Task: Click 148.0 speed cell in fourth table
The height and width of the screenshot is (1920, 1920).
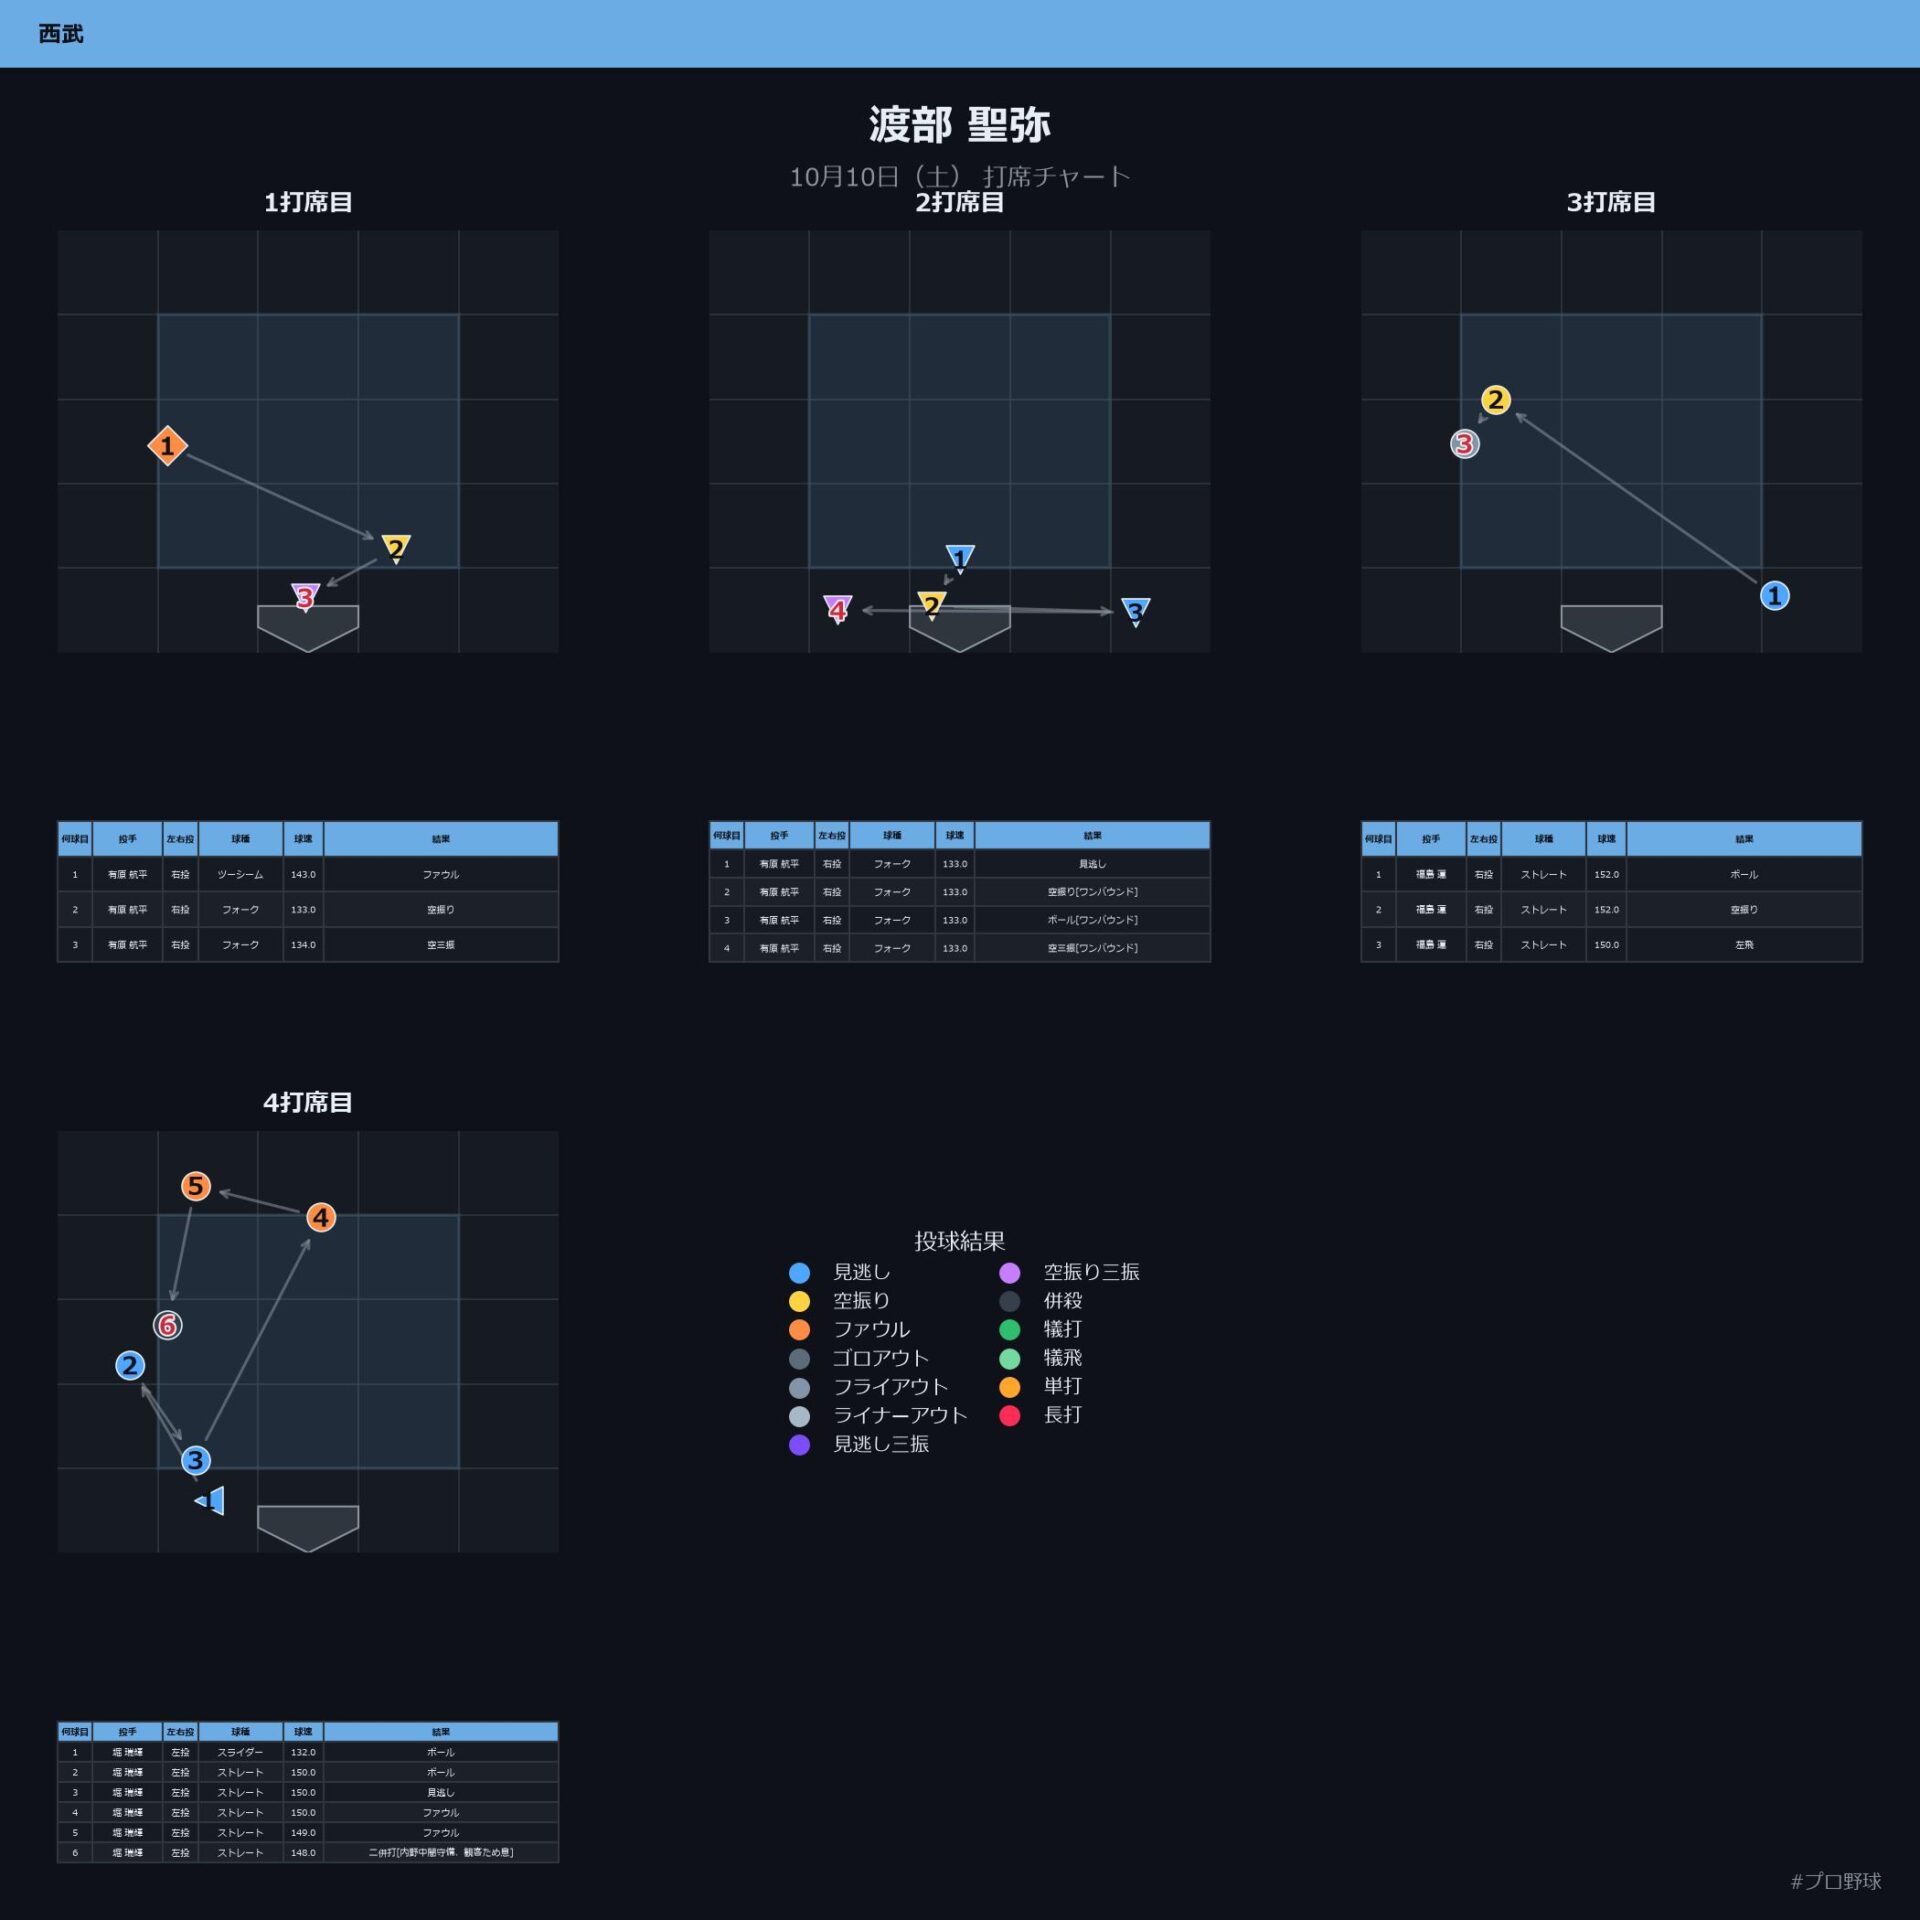Action: click(303, 1852)
